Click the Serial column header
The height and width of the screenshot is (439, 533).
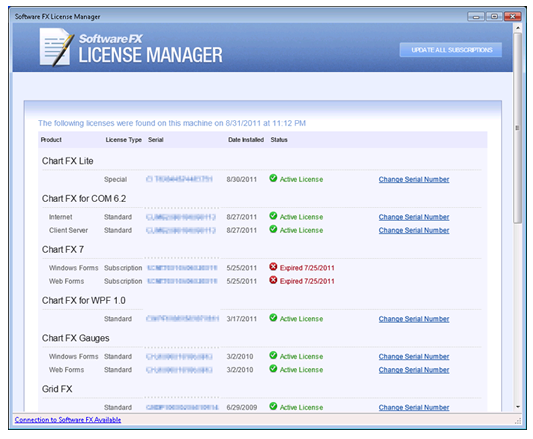156,140
